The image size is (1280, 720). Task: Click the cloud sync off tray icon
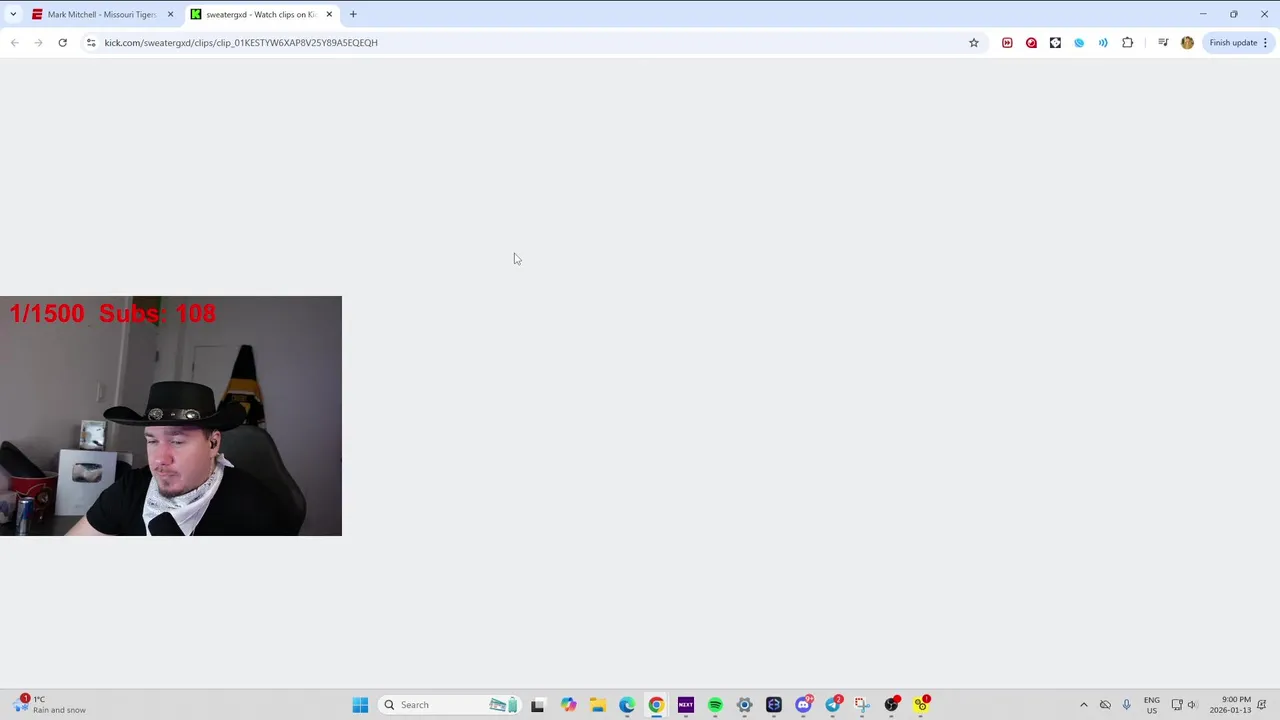[1105, 705]
